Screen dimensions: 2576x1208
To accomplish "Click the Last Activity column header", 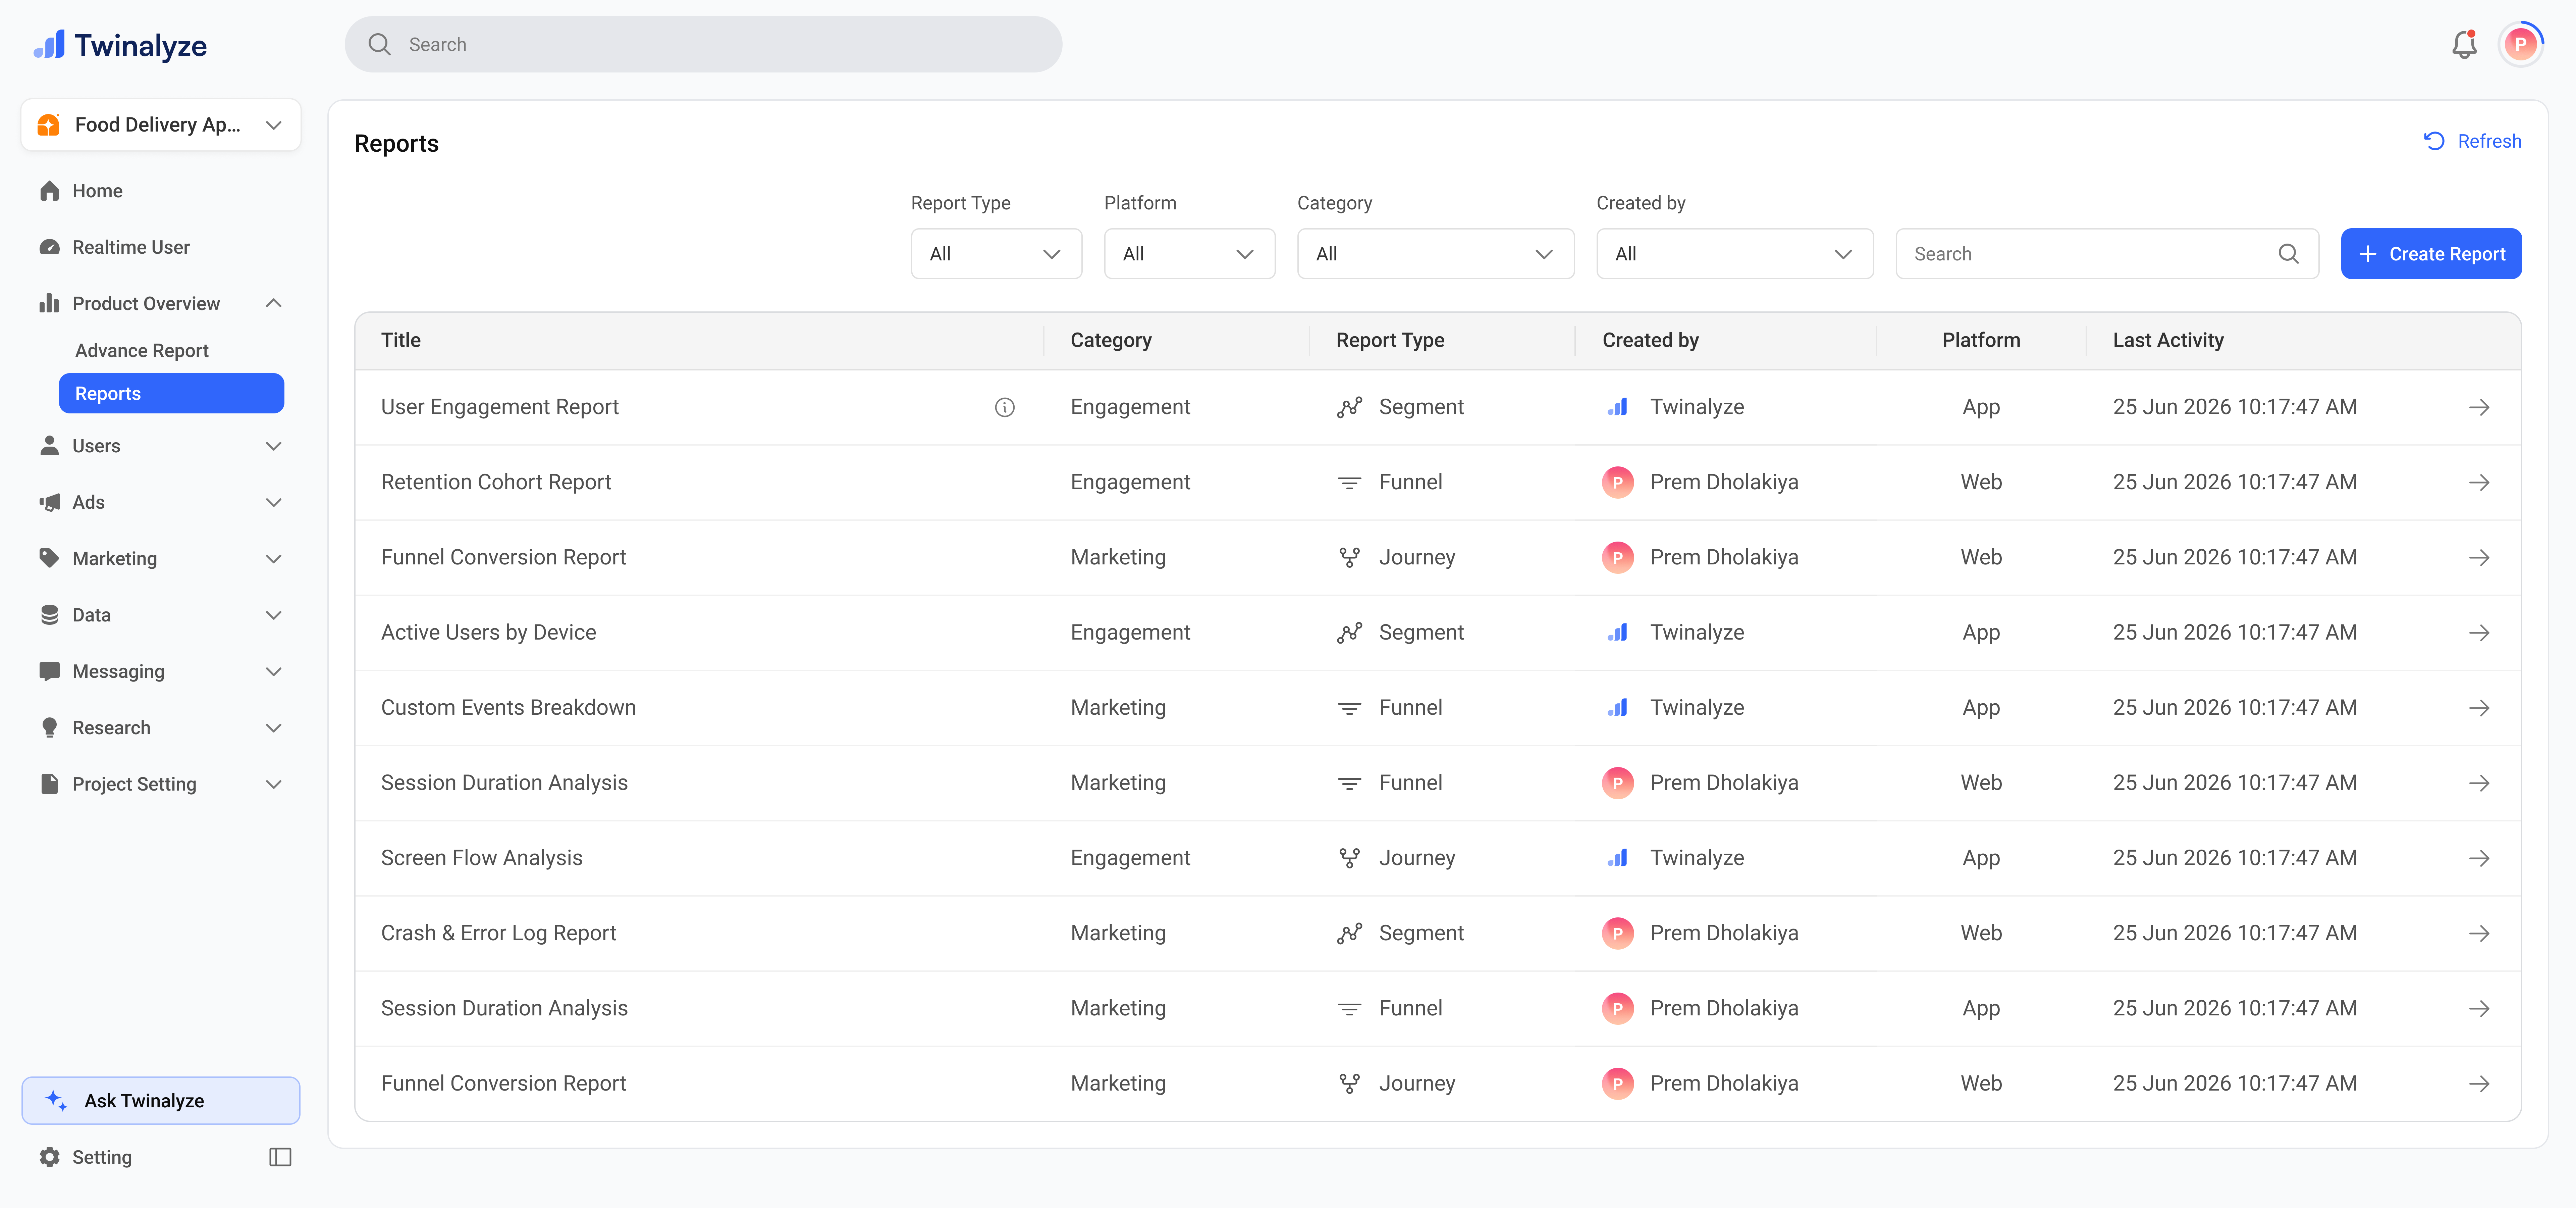I will pos(2168,340).
